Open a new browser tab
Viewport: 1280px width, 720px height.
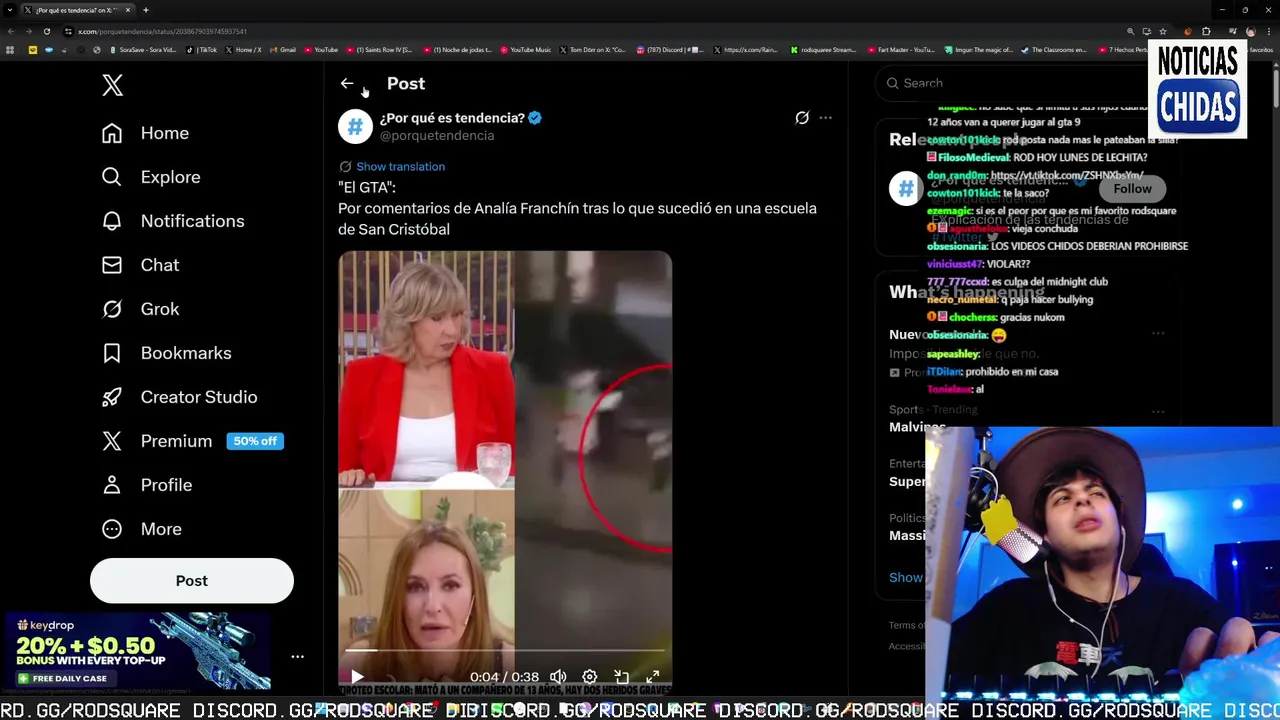coord(146,10)
